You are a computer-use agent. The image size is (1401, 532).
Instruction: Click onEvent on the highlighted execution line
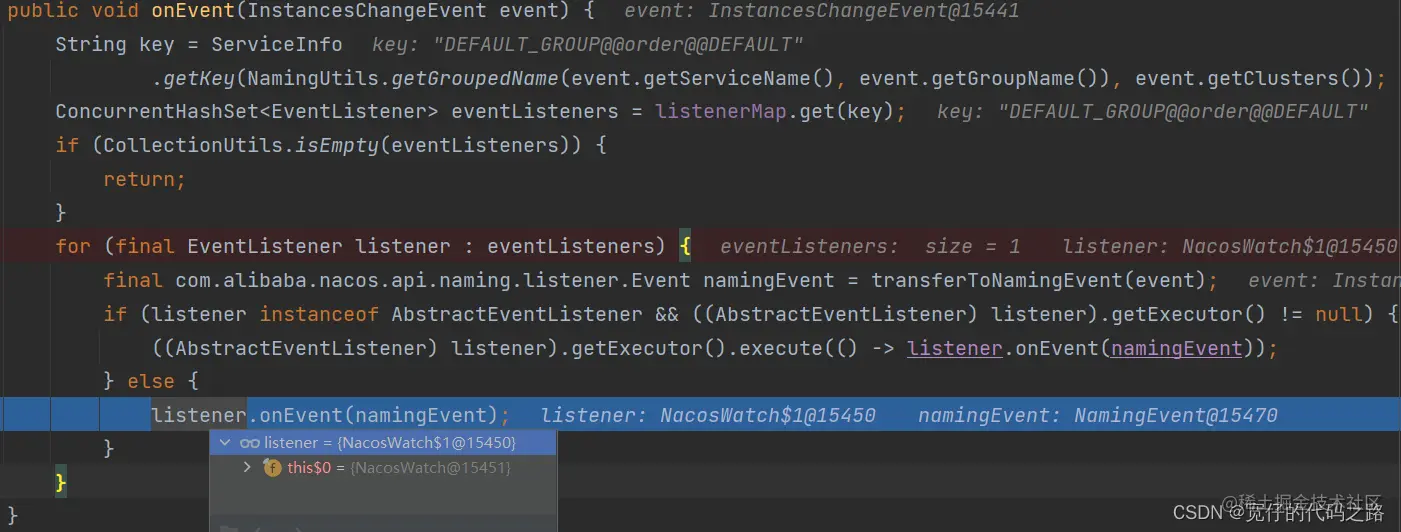(301, 415)
